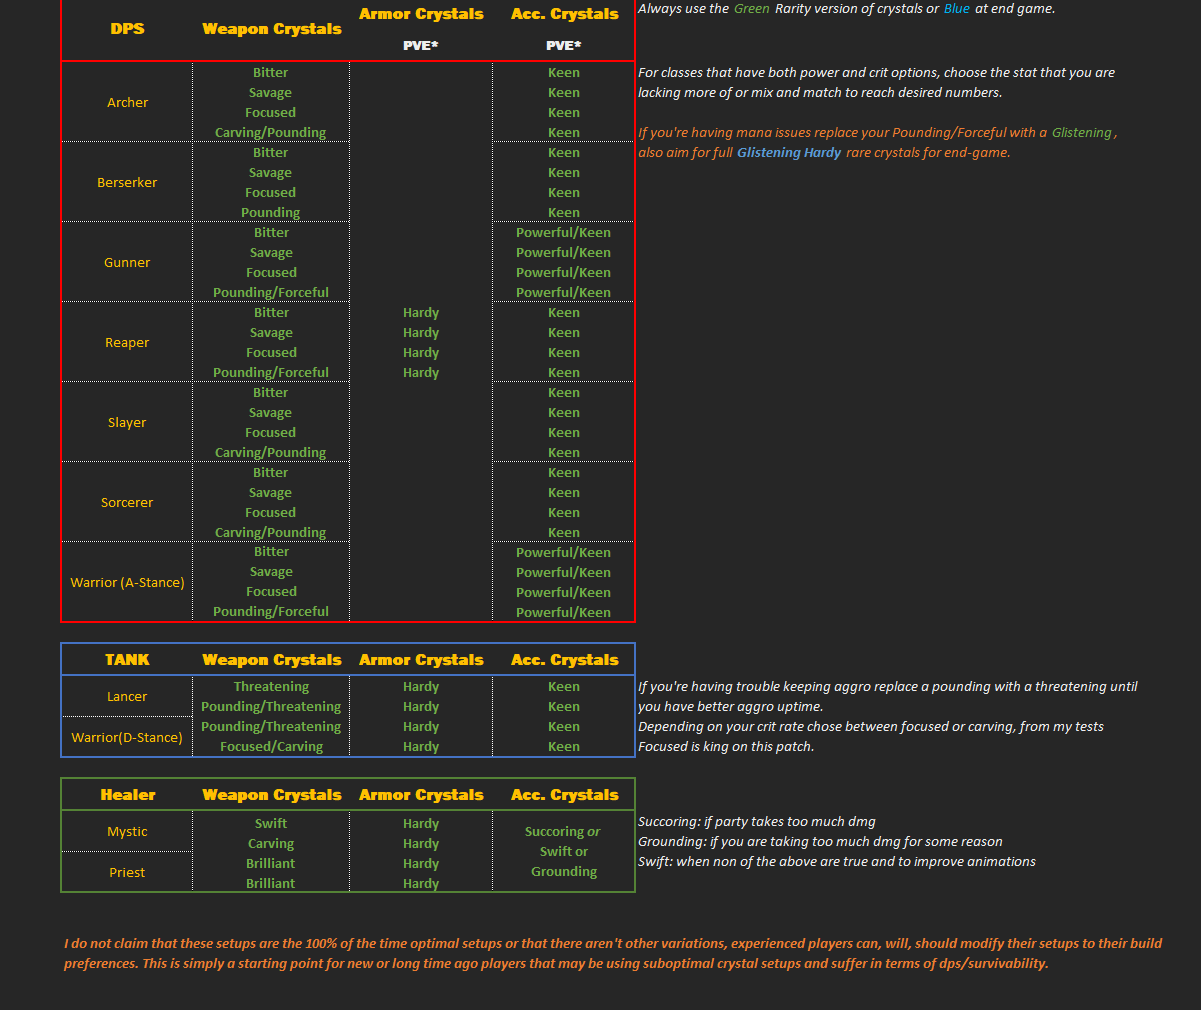Click the 'I do not claim' disclaimer text
The height and width of the screenshot is (1010, 1201).
coord(613,953)
